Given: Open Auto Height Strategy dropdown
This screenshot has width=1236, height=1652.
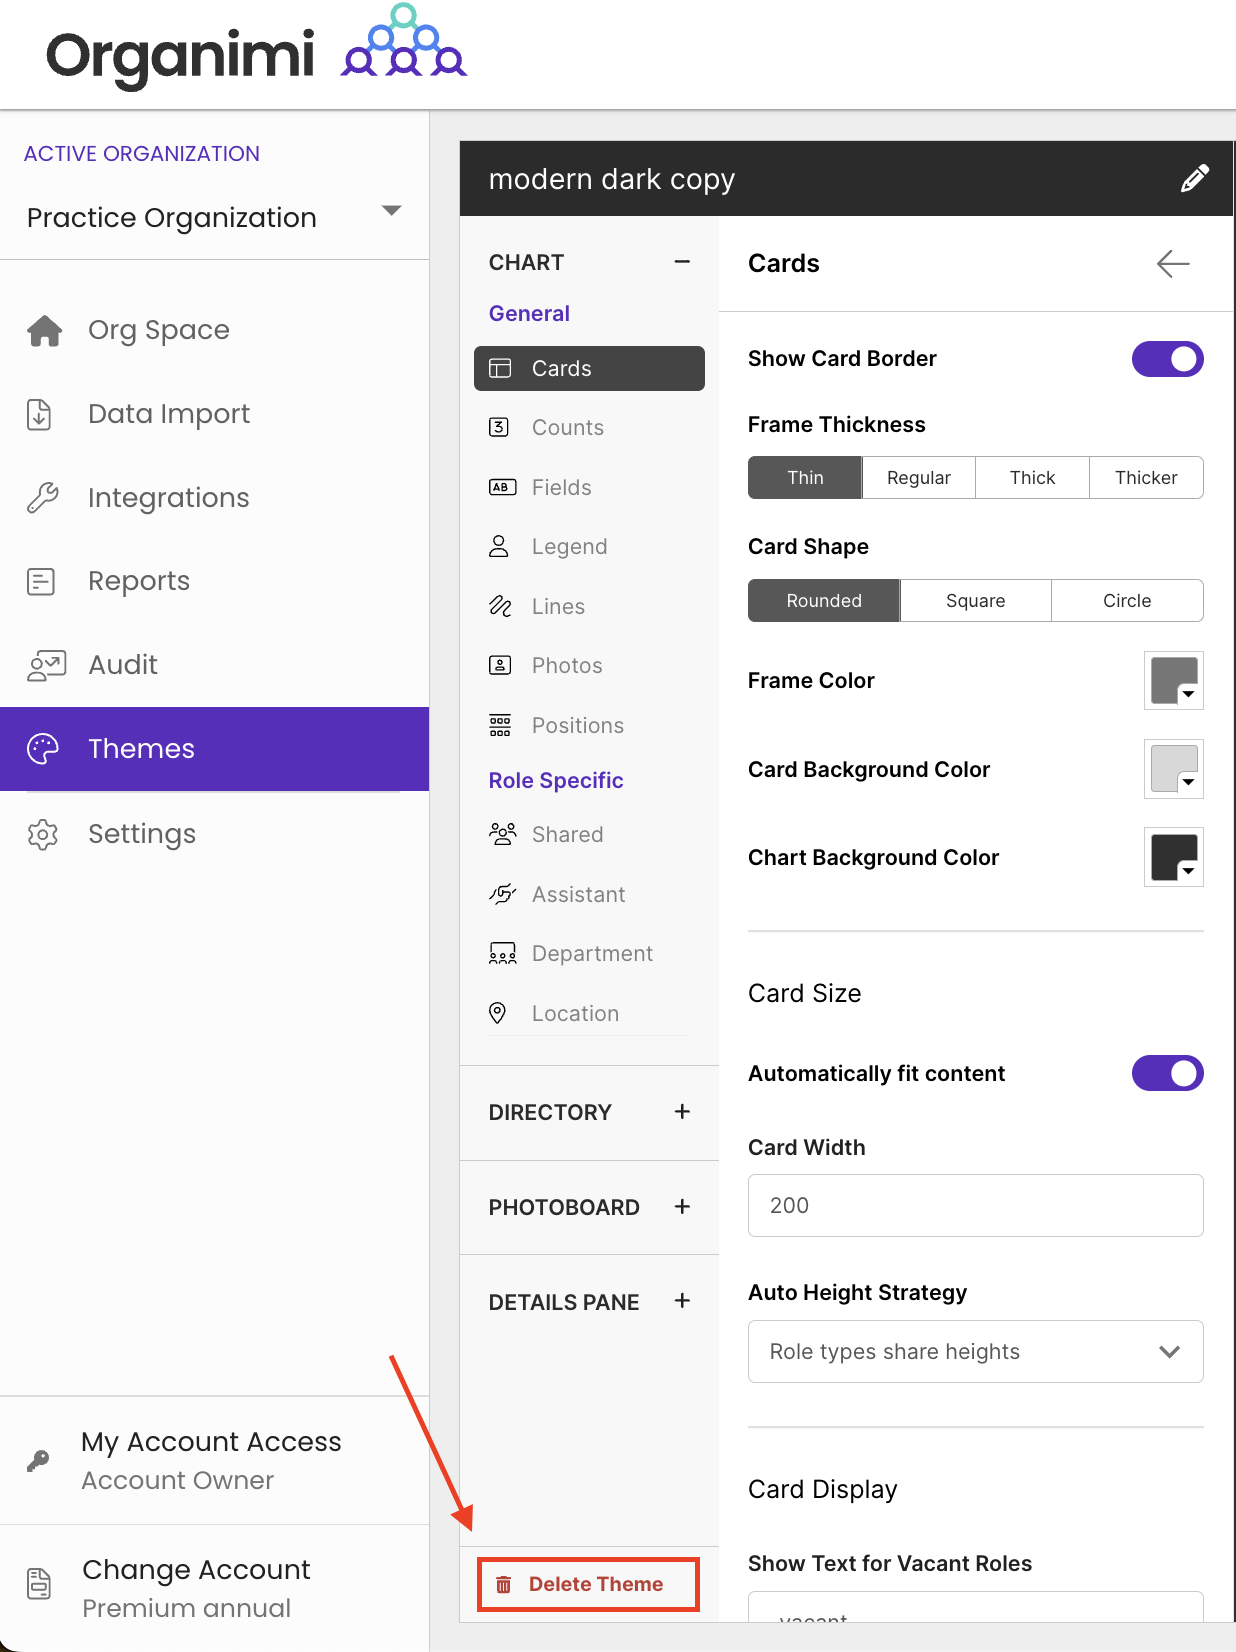Looking at the screenshot, I should [x=976, y=1352].
